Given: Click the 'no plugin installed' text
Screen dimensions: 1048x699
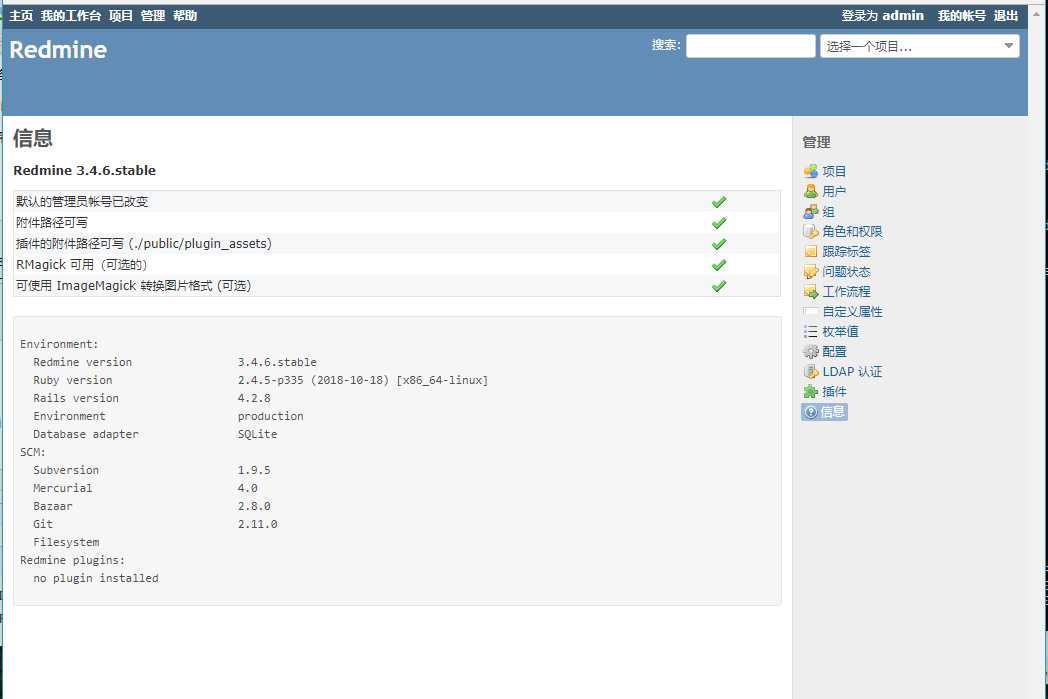Looking at the screenshot, I should pyautogui.click(x=96, y=578).
